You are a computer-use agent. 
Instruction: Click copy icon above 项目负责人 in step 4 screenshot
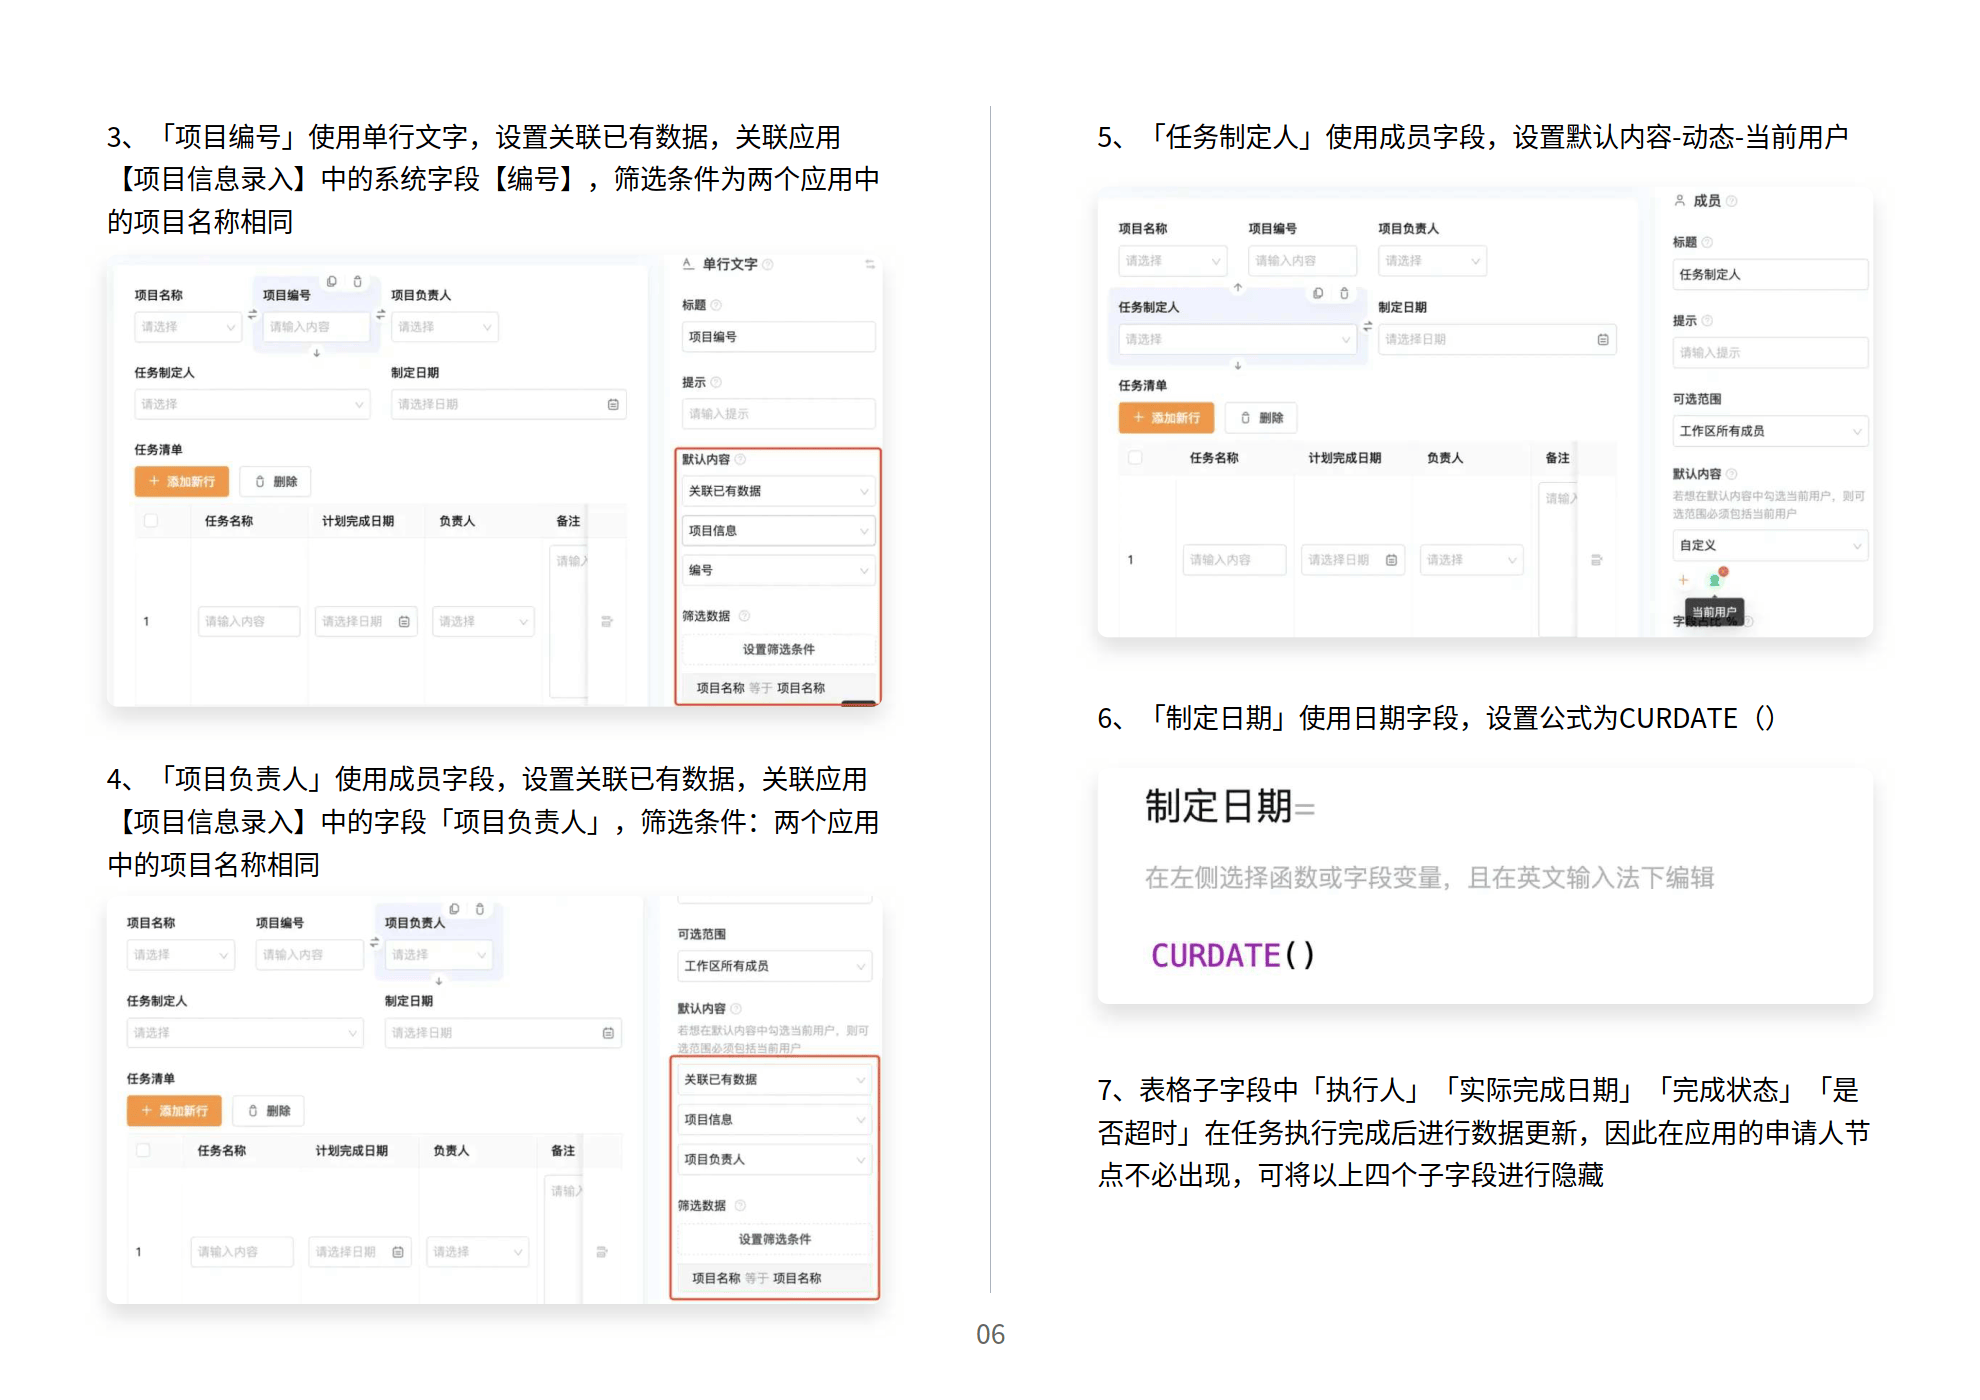click(x=454, y=909)
